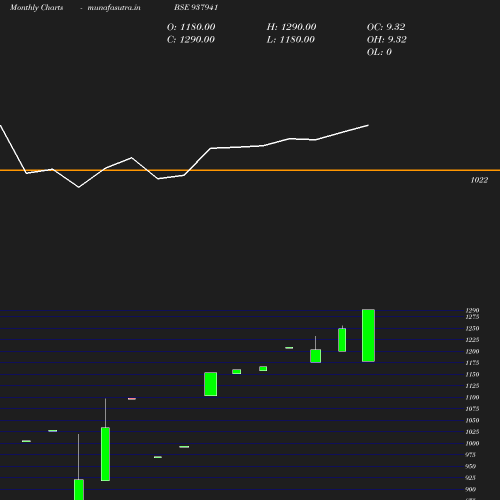This screenshot has width=500, height=500.
Task: Click the "1125" y-axis price label
Action: [x=472, y=386]
